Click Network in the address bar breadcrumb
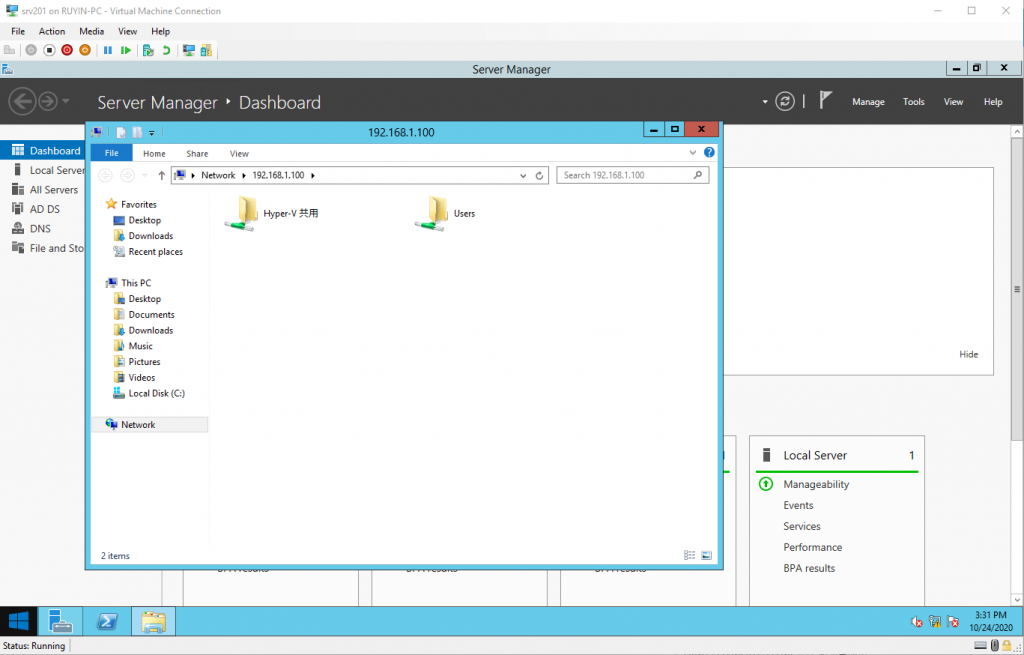This screenshot has width=1024, height=655. (x=218, y=175)
